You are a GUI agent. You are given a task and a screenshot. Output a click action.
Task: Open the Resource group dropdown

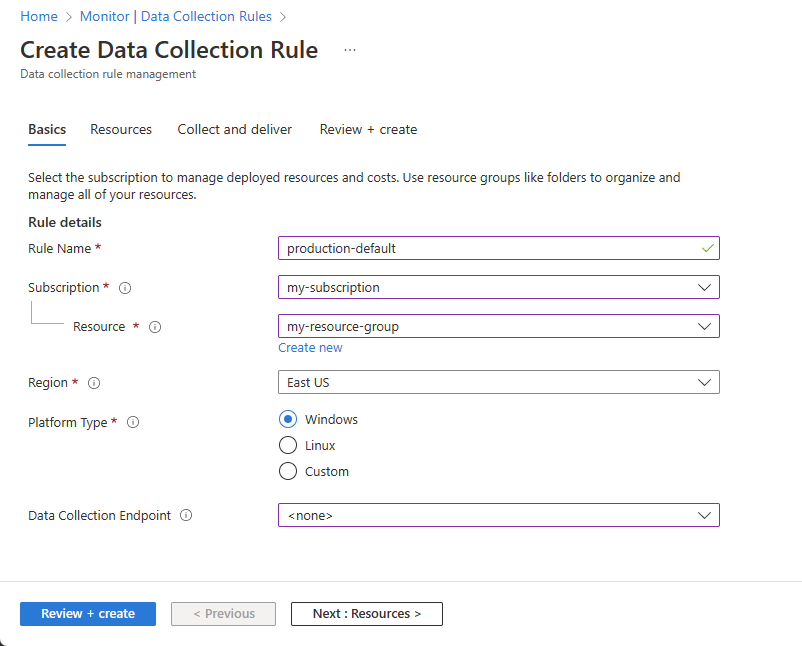(x=498, y=327)
